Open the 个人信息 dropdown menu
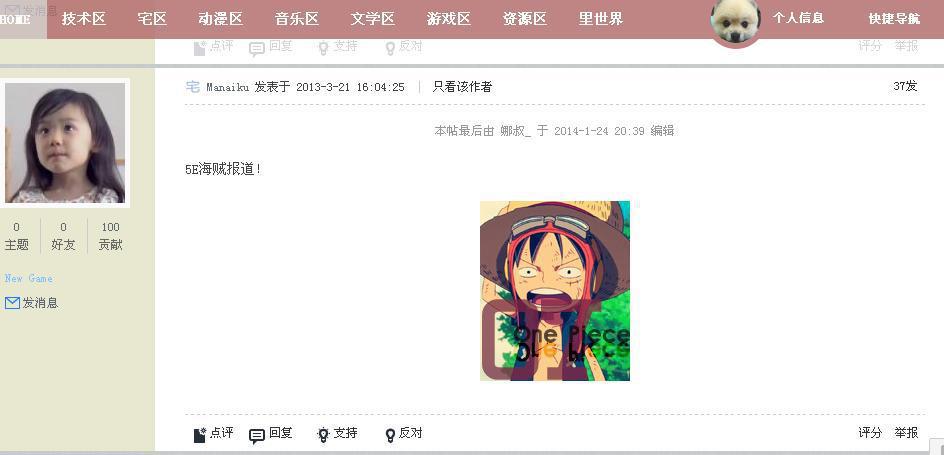This screenshot has height=455, width=944. click(x=798, y=18)
